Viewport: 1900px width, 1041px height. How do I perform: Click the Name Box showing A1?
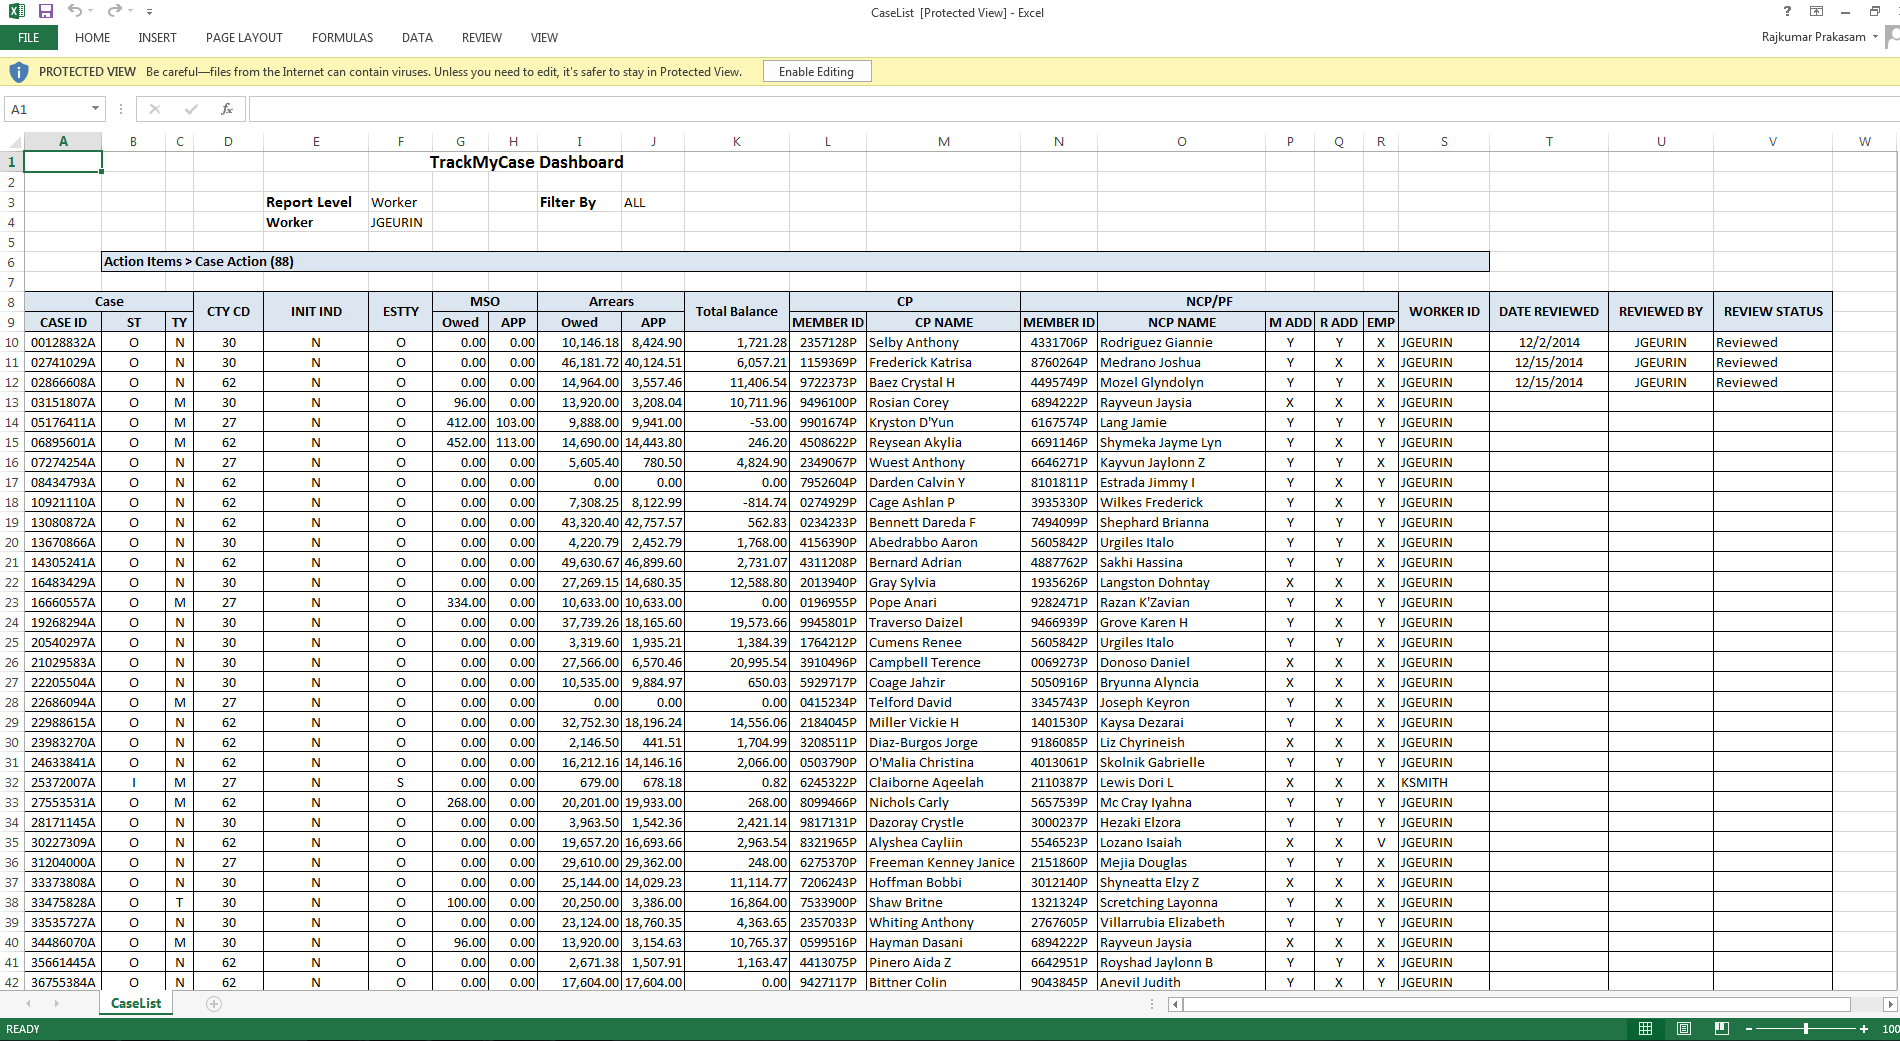[47, 109]
